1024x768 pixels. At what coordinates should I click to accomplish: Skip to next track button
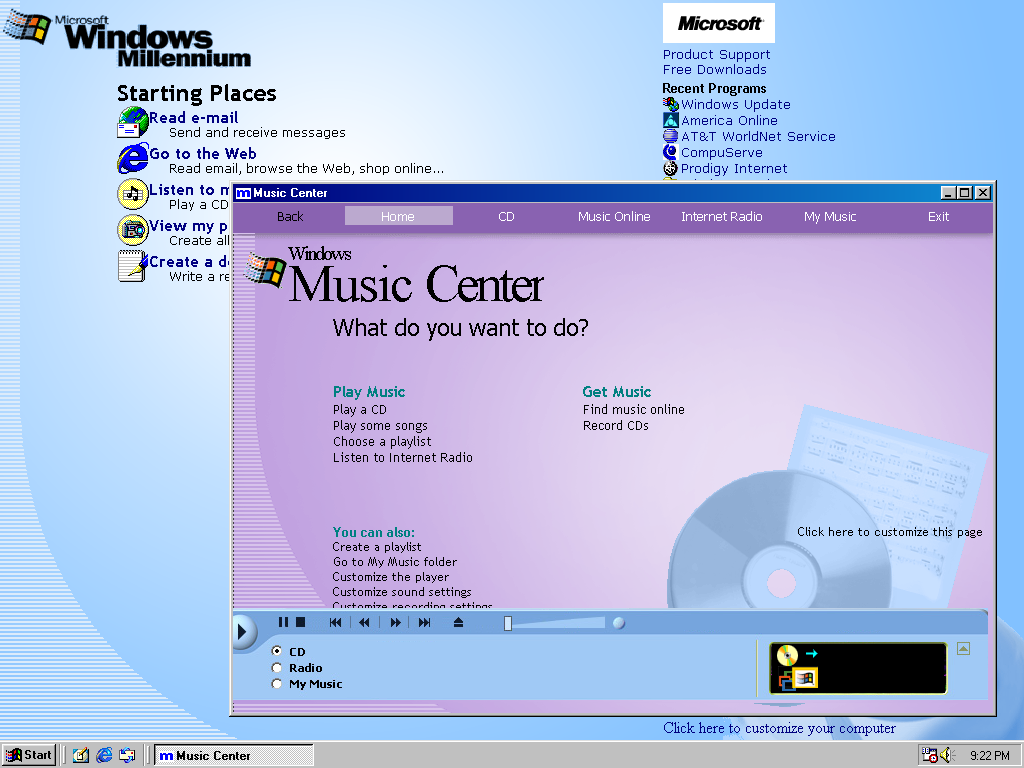click(x=424, y=622)
